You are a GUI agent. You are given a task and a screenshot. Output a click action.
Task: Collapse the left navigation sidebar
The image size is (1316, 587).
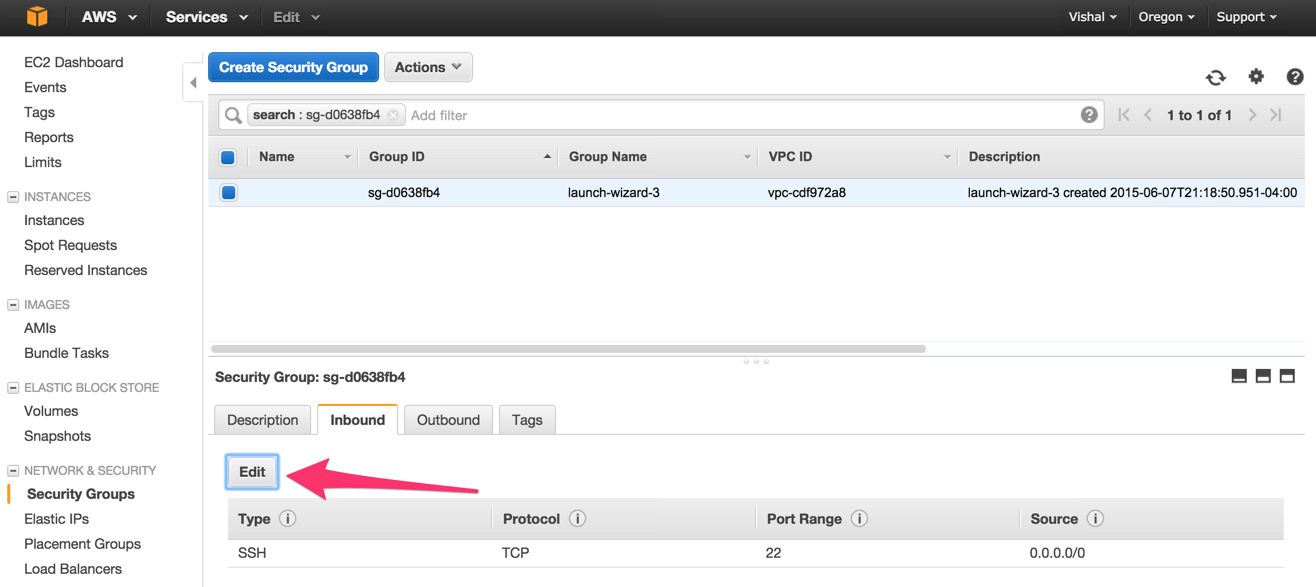tap(193, 82)
